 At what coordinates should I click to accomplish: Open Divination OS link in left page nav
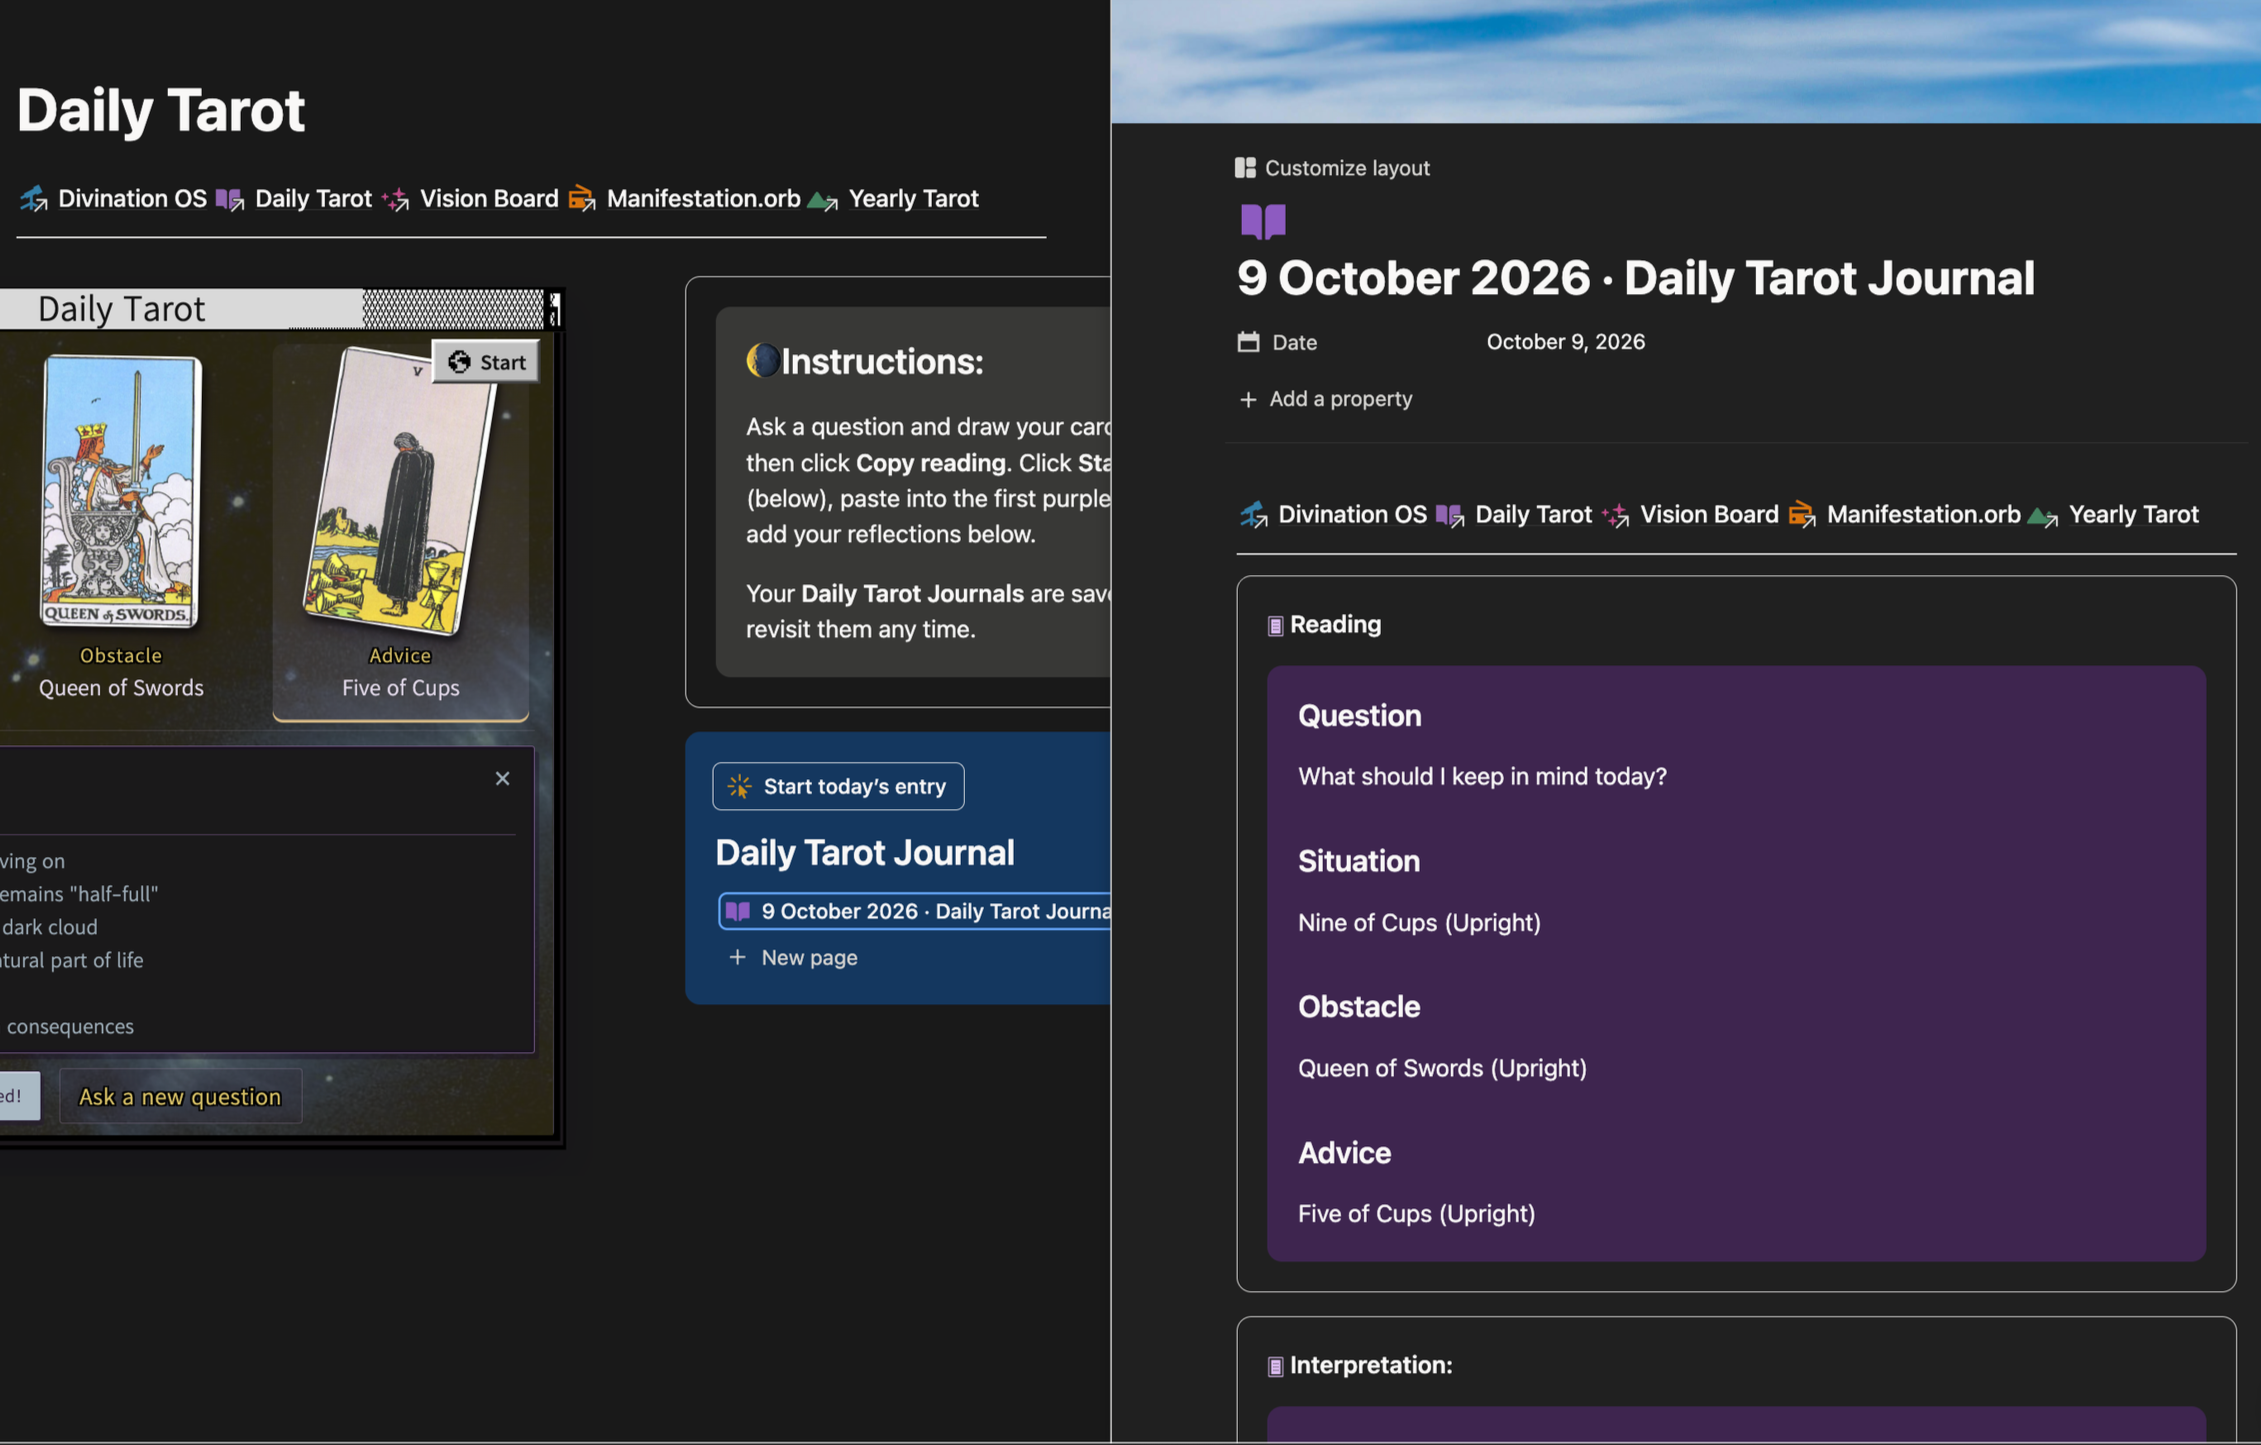[x=113, y=198]
